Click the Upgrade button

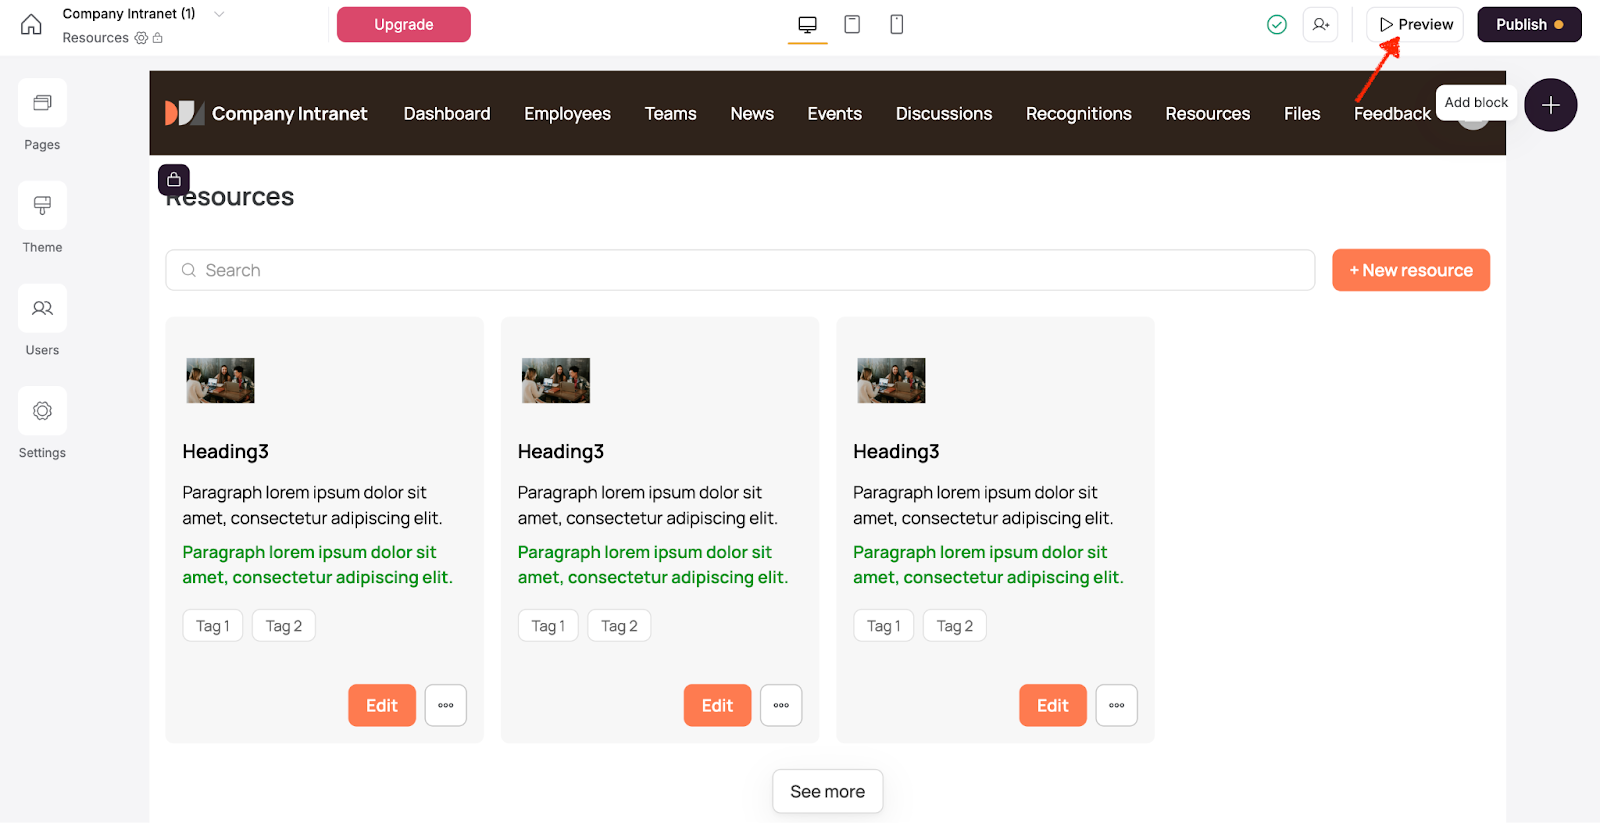click(404, 24)
